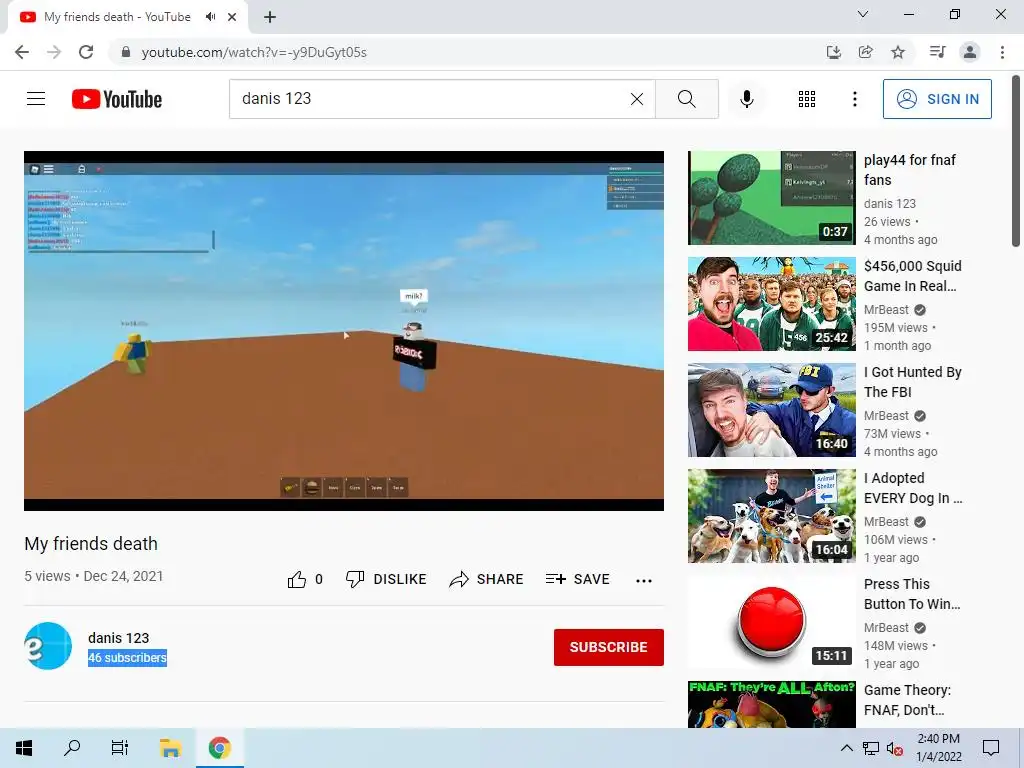
Task: Open media controls in Chrome toolbar
Action: 937,52
